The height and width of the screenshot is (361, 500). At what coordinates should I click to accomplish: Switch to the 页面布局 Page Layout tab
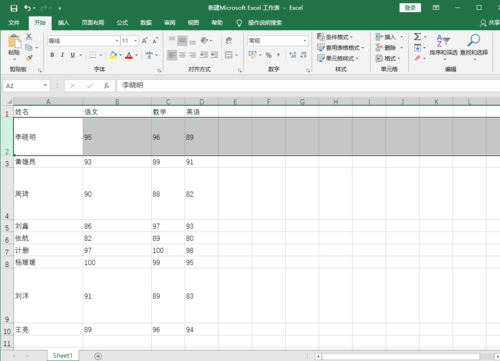[x=93, y=23]
